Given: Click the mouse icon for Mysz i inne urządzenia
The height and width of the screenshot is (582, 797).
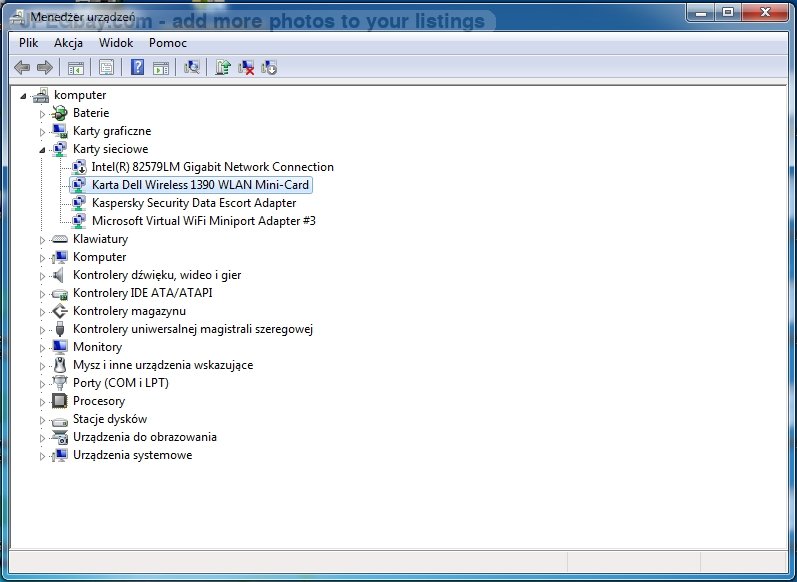Looking at the screenshot, I should pyautogui.click(x=59, y=365).
